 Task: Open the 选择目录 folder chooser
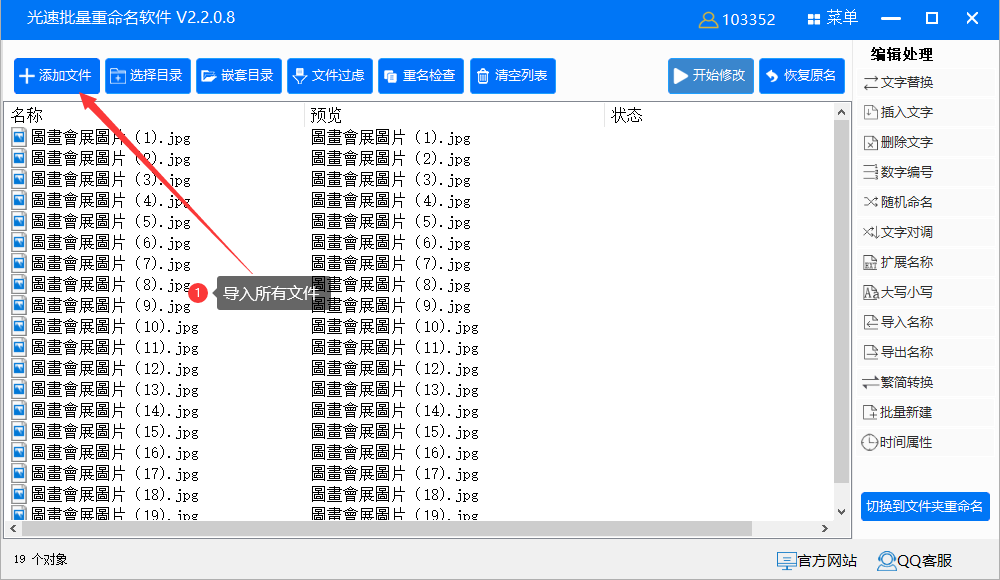[148, 76]
